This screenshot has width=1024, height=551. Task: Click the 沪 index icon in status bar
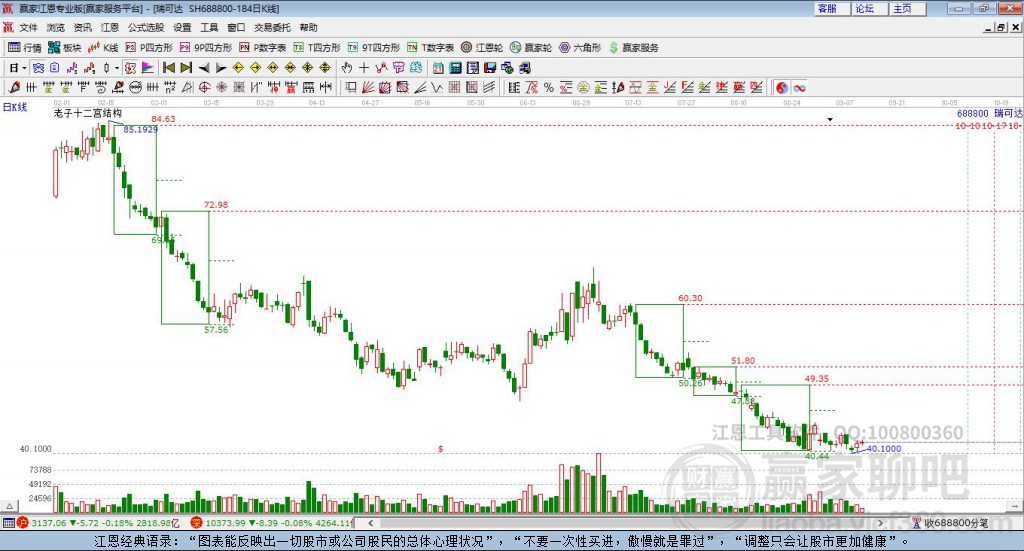tap(22, 523)
